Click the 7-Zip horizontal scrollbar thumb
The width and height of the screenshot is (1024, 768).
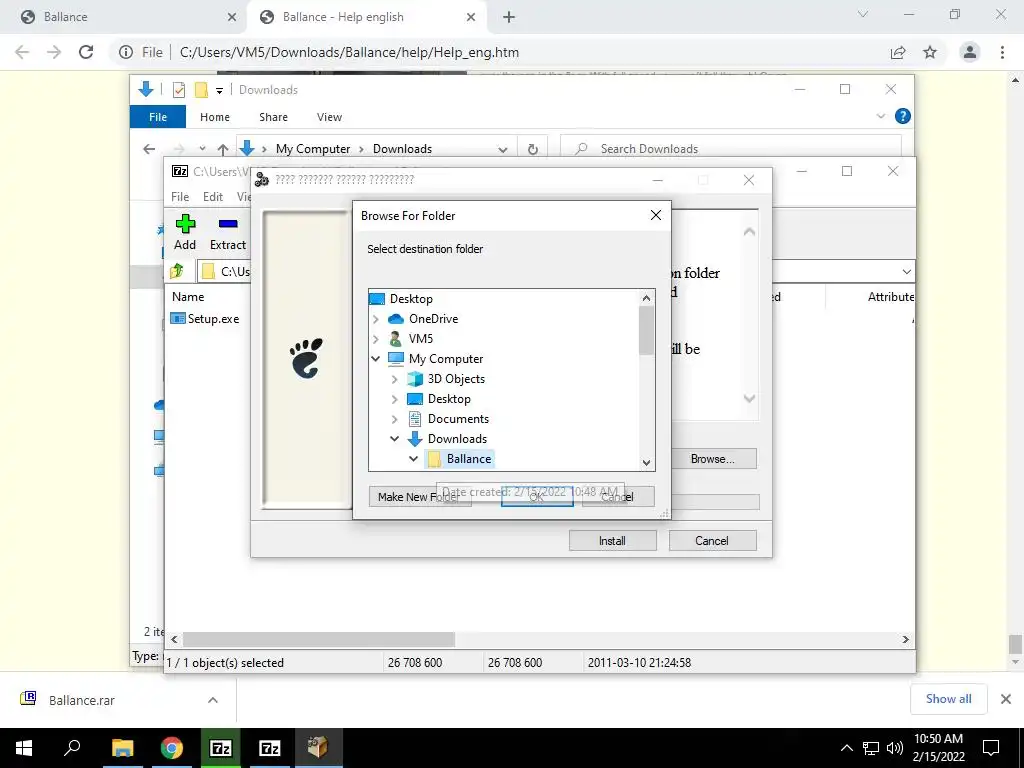(x=319, y=639)
